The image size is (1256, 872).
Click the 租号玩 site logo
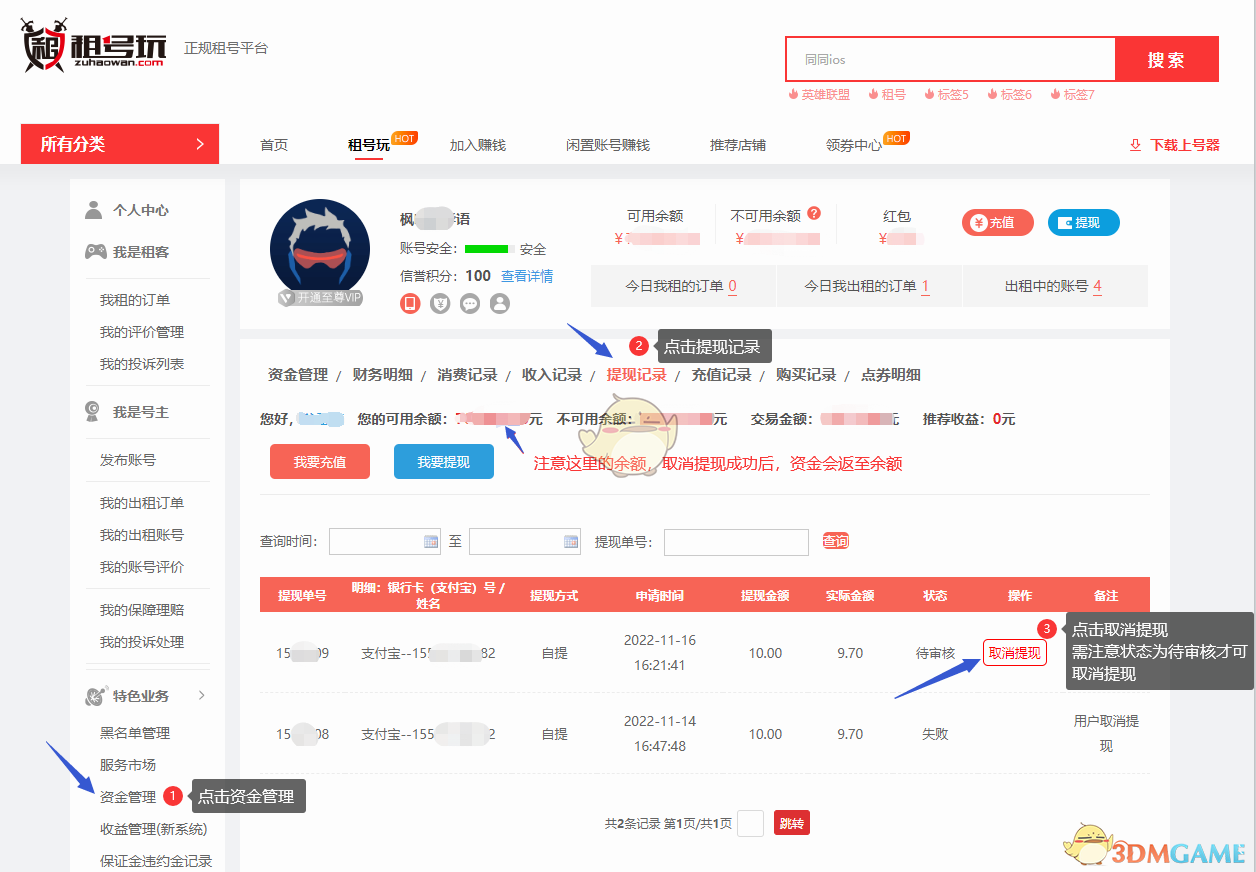tap(93, 47)
